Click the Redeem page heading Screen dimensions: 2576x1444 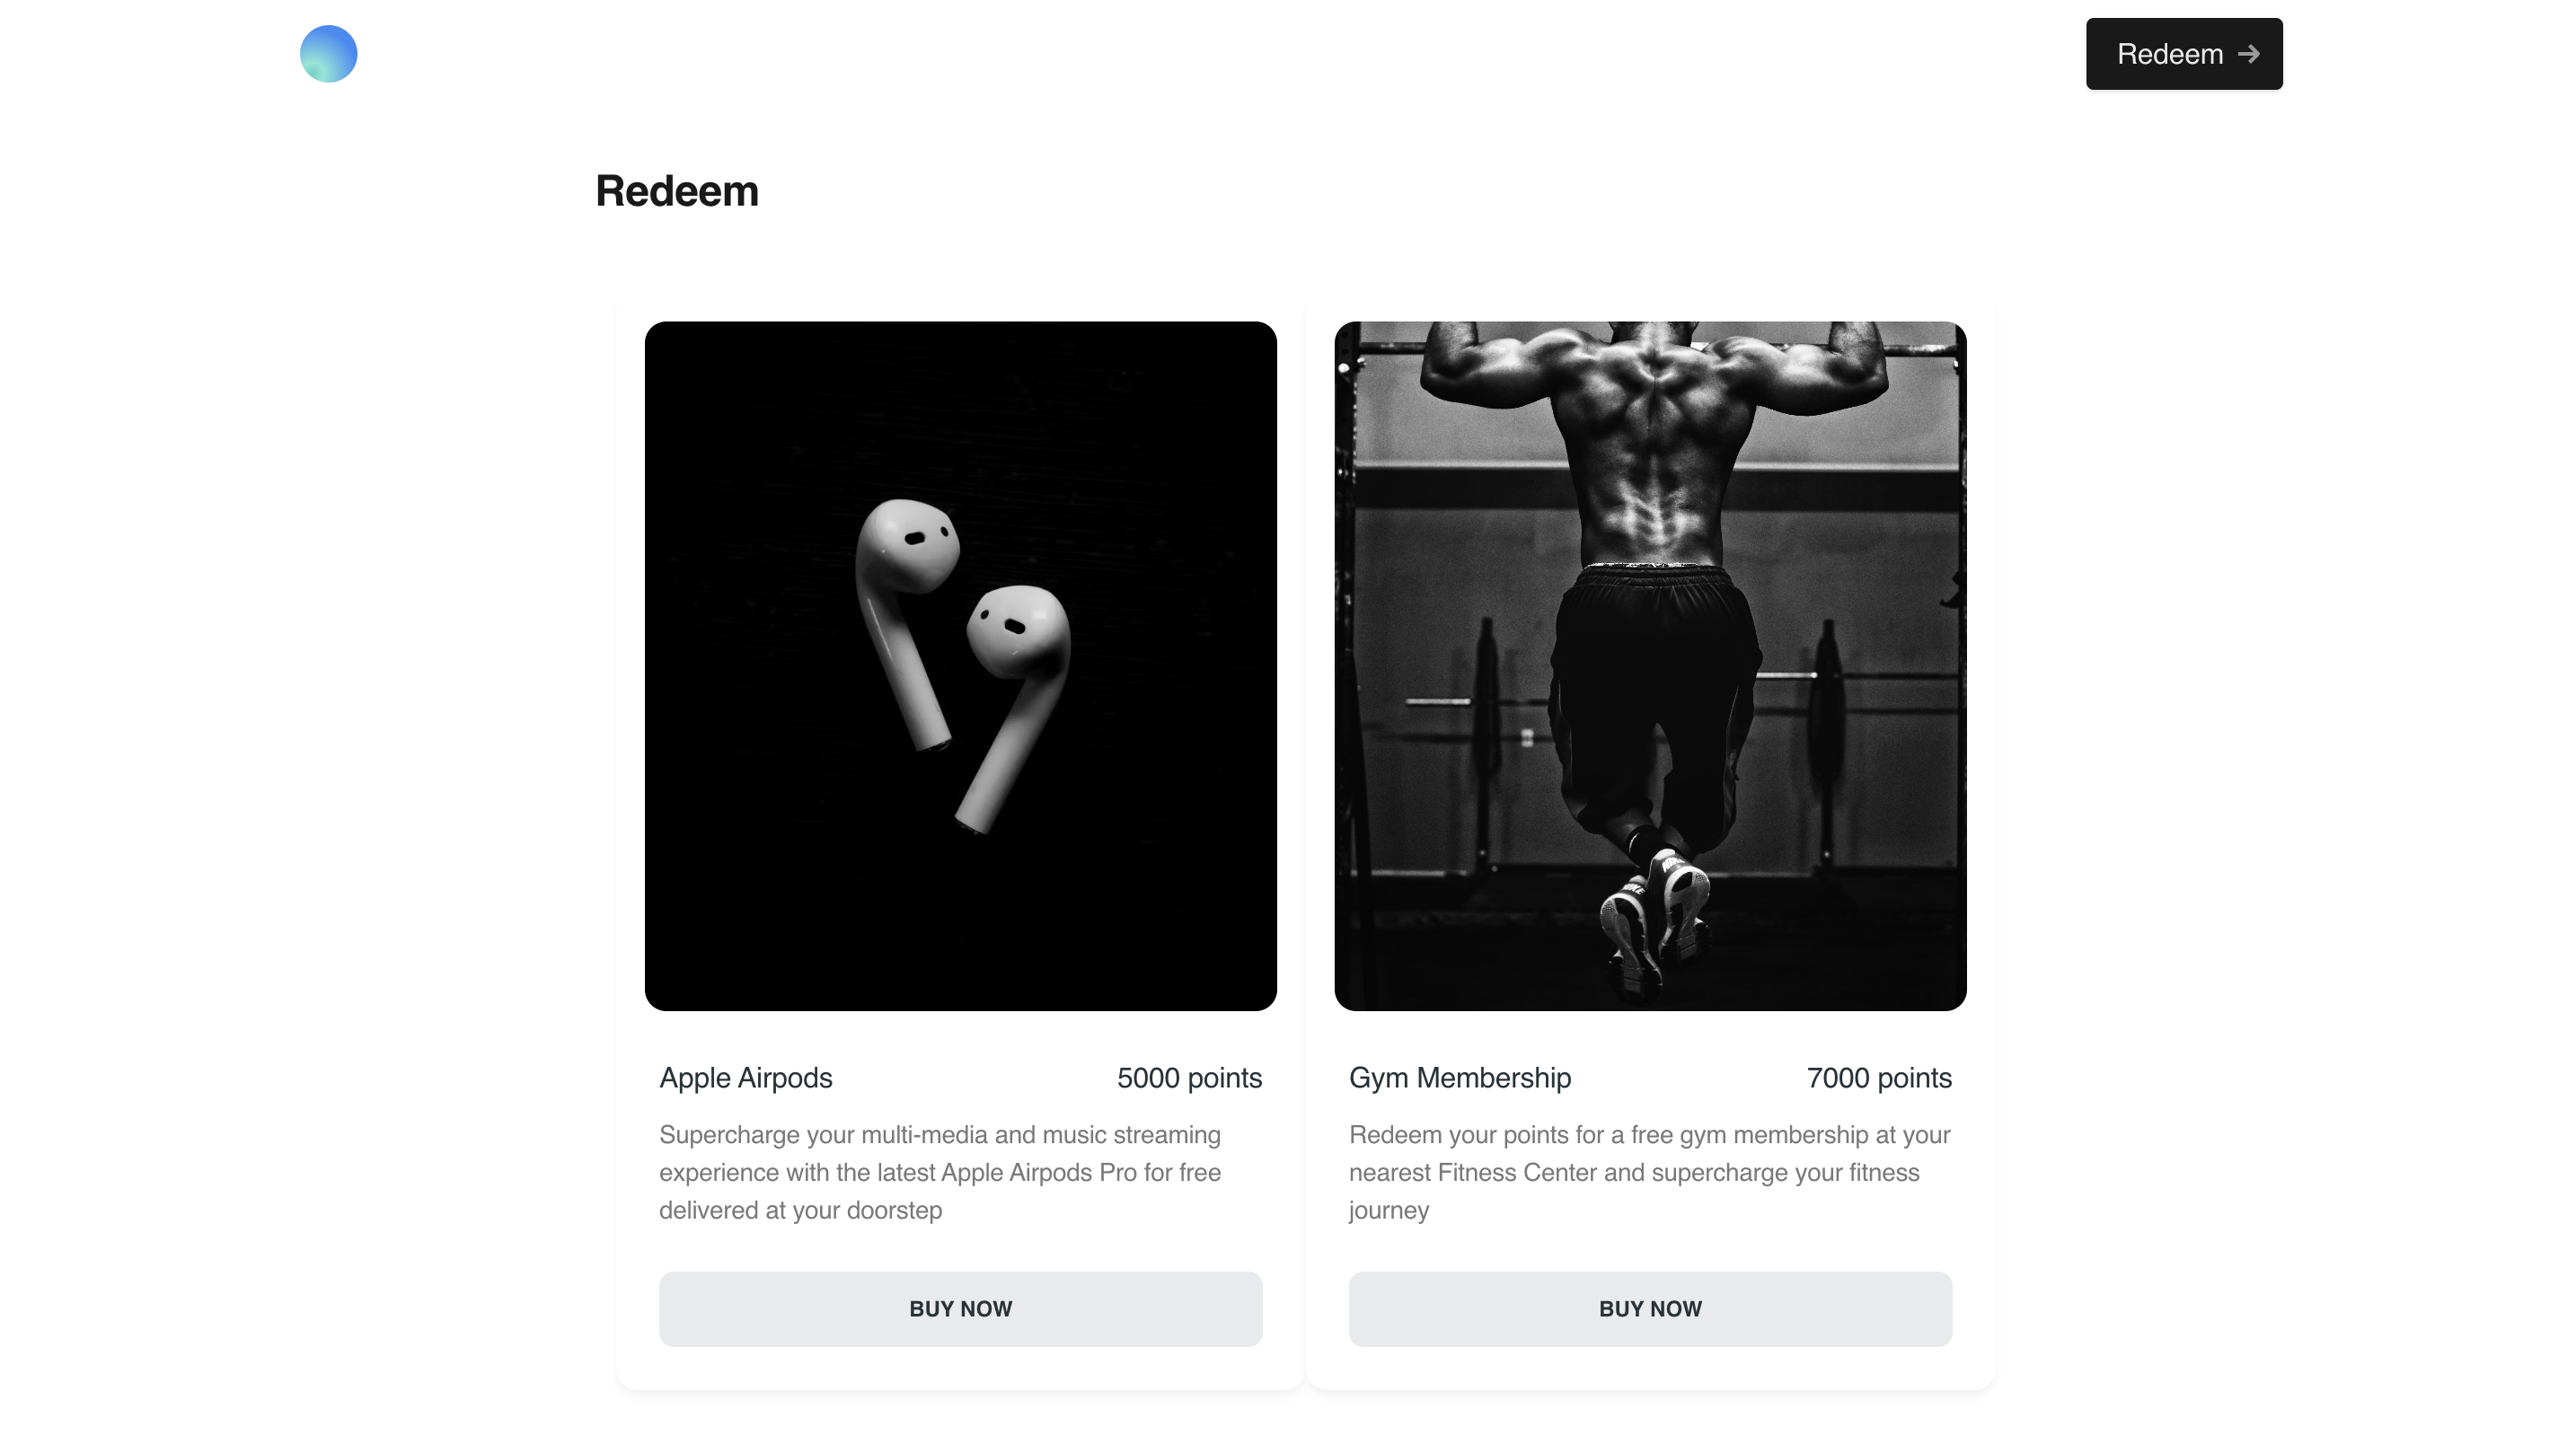677,191
